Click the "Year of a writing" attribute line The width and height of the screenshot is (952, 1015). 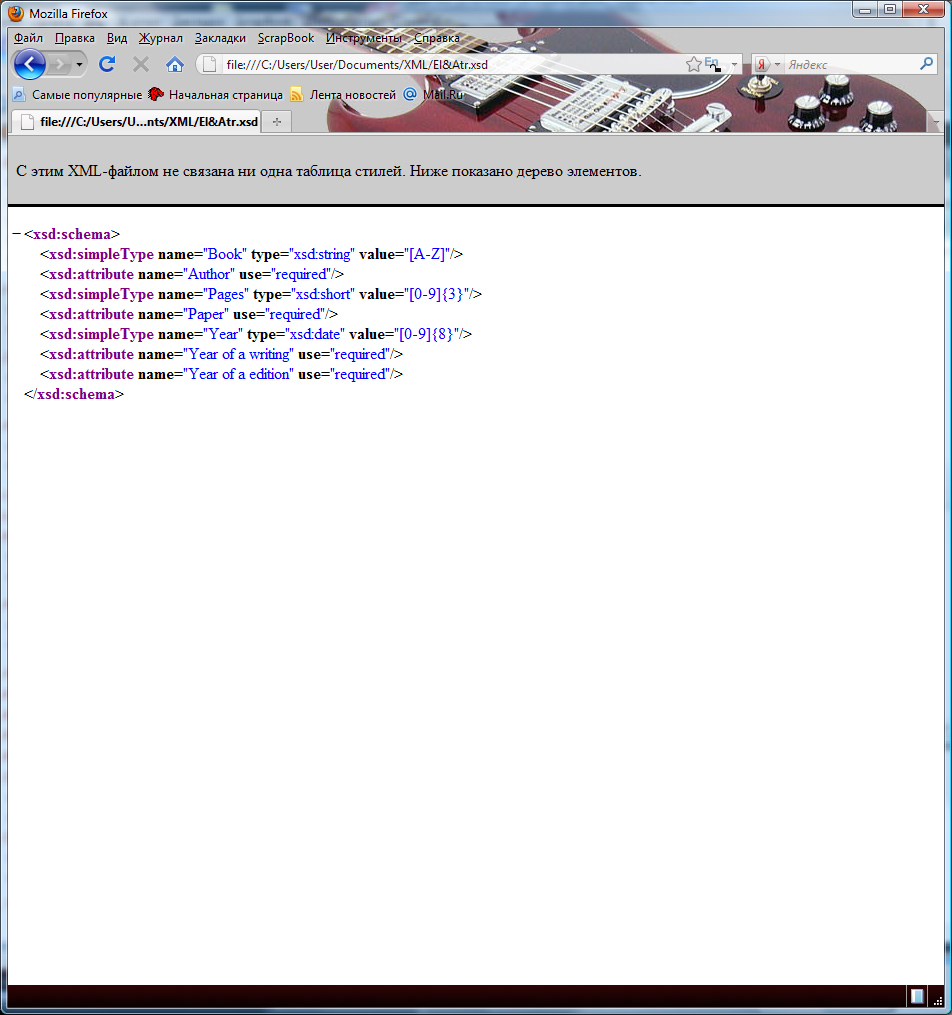click(x=221, y=354)
